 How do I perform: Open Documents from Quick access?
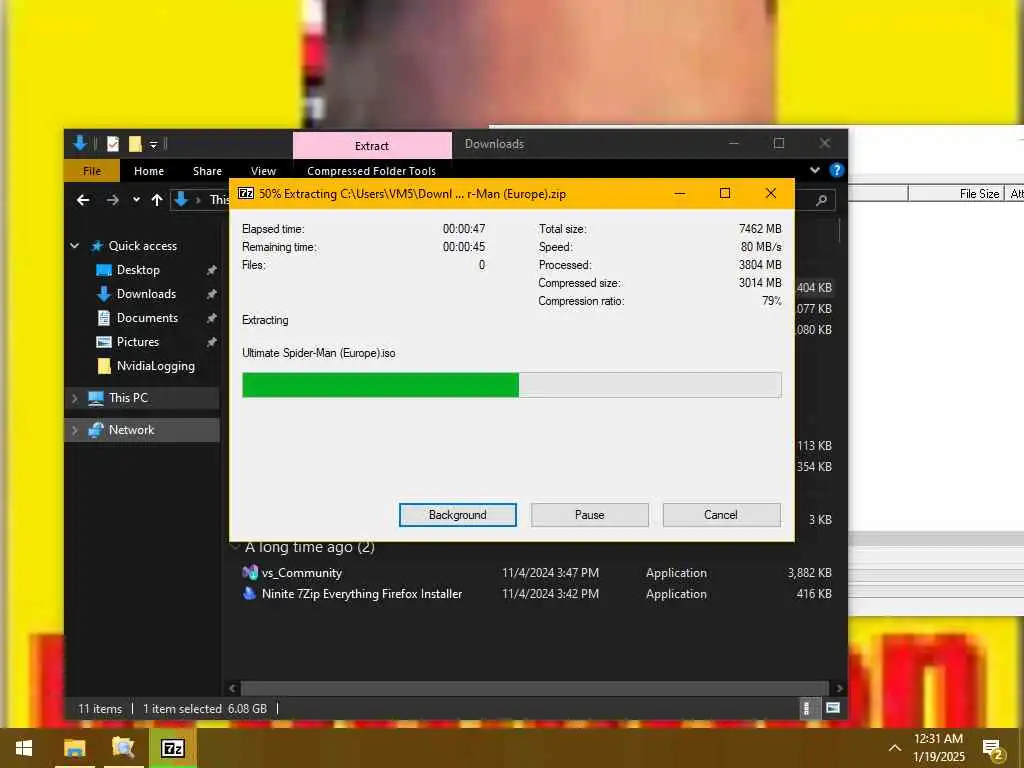tap(147, 318)
